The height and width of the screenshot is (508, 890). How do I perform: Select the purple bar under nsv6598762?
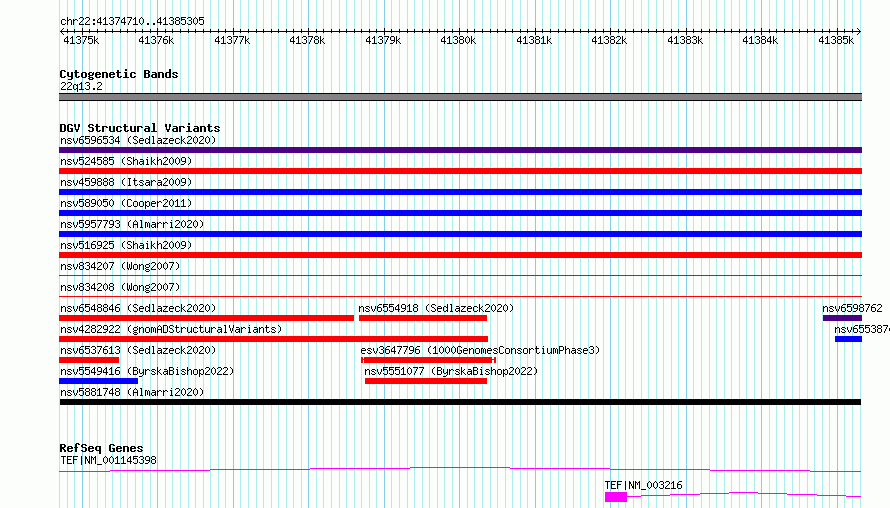click(x=842, y=318)
